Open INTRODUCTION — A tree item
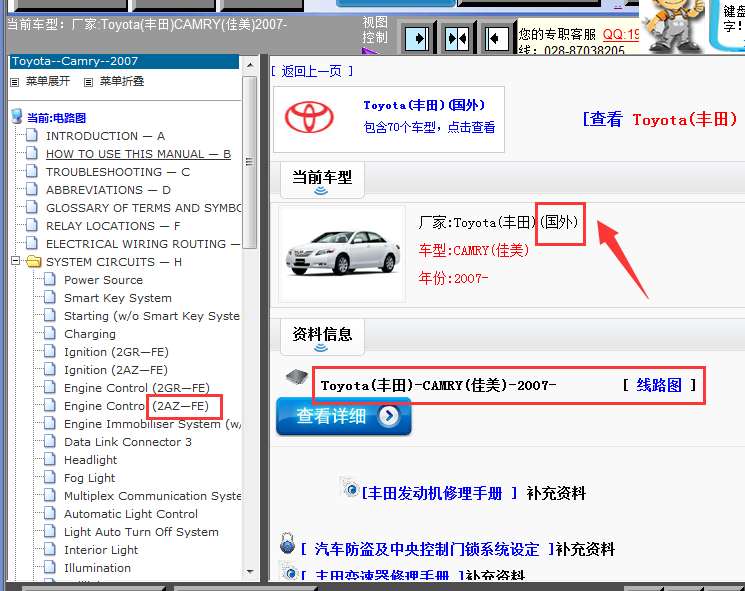 [x=105, y=136]
